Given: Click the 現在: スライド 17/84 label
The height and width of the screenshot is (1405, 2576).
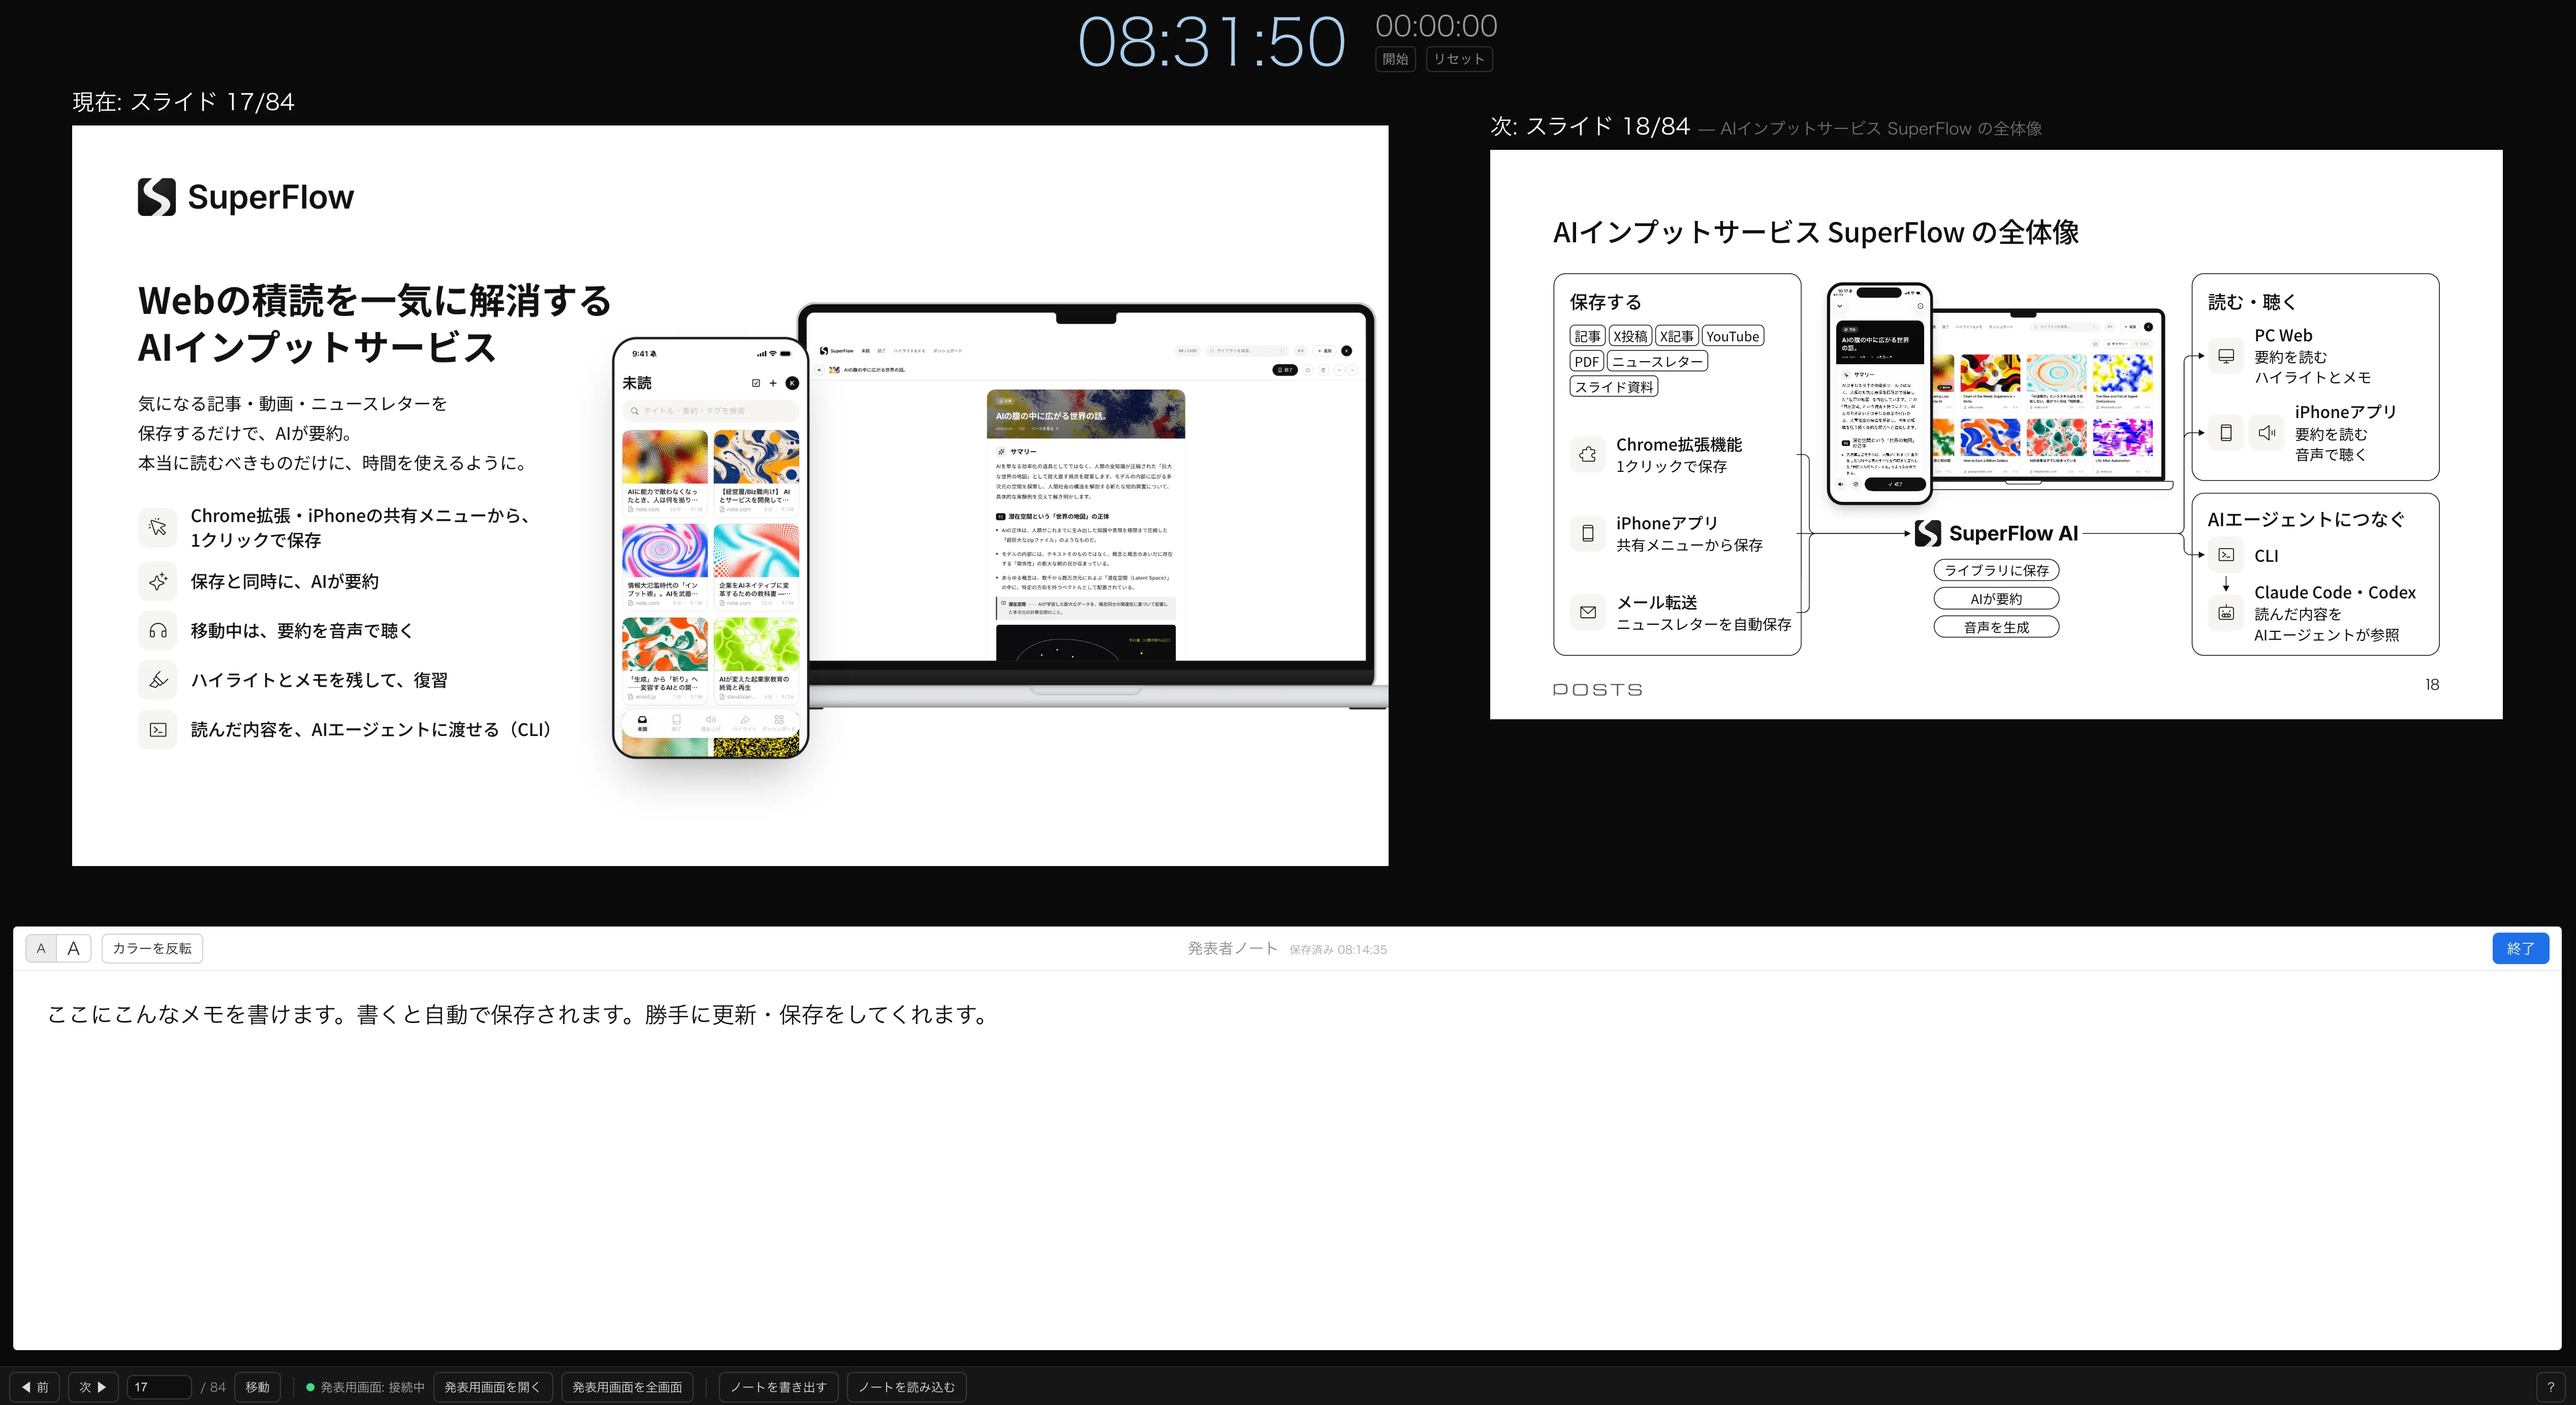Looking at the screenshot, I should 183,102.
